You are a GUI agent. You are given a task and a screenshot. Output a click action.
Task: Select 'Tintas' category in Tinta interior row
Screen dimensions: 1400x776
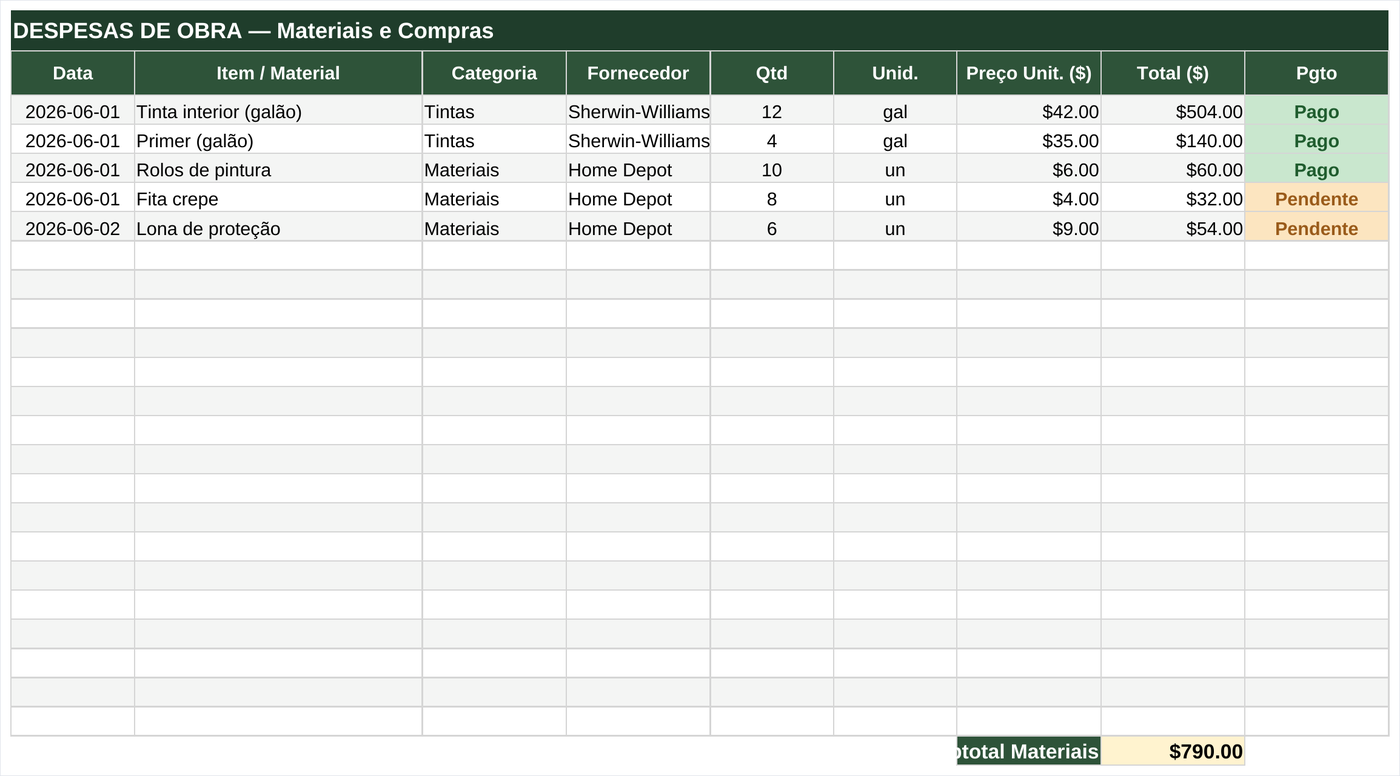pos(494,111)
